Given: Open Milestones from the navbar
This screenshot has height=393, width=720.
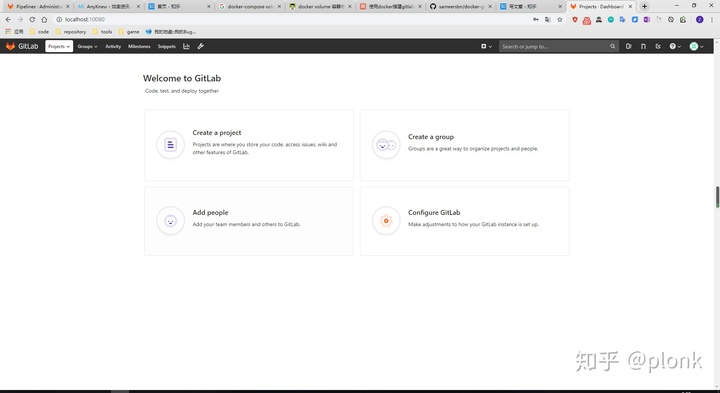Looking at the screenshot, I should click(x=139, y=46).
